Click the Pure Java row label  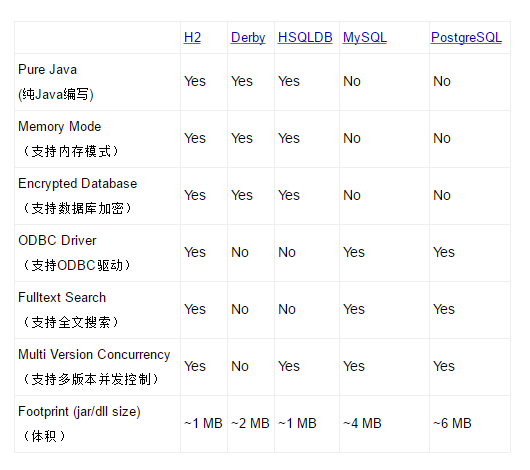47,69
